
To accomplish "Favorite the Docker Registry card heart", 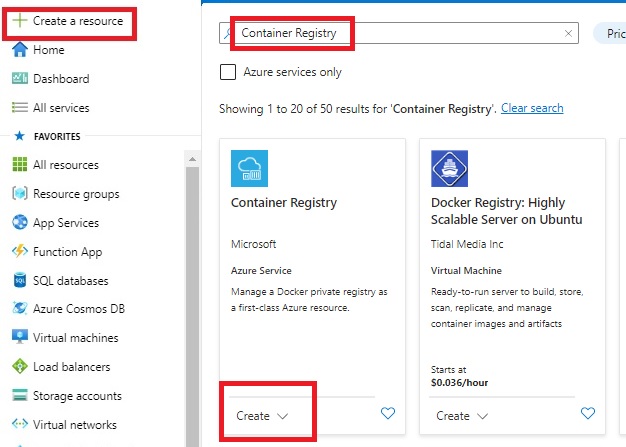I will pyautogui.click(x=588, y=414).
